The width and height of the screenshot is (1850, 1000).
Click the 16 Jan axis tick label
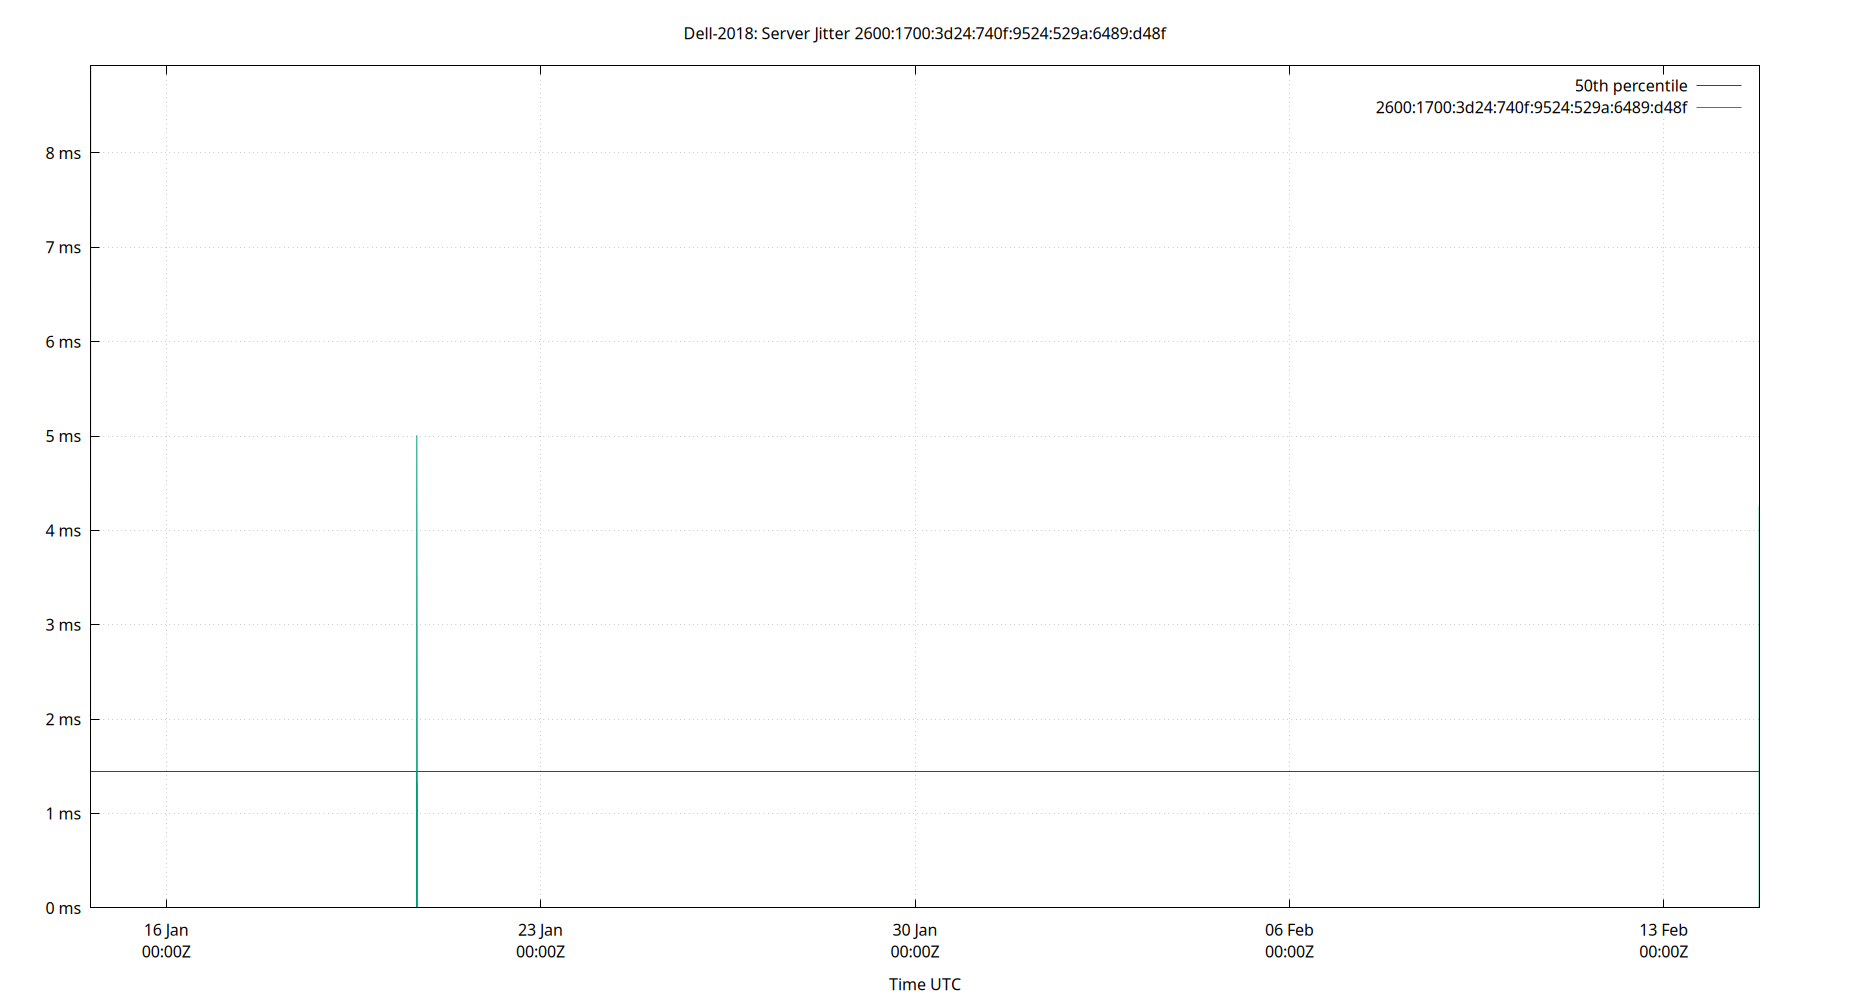tap(167, 929)
